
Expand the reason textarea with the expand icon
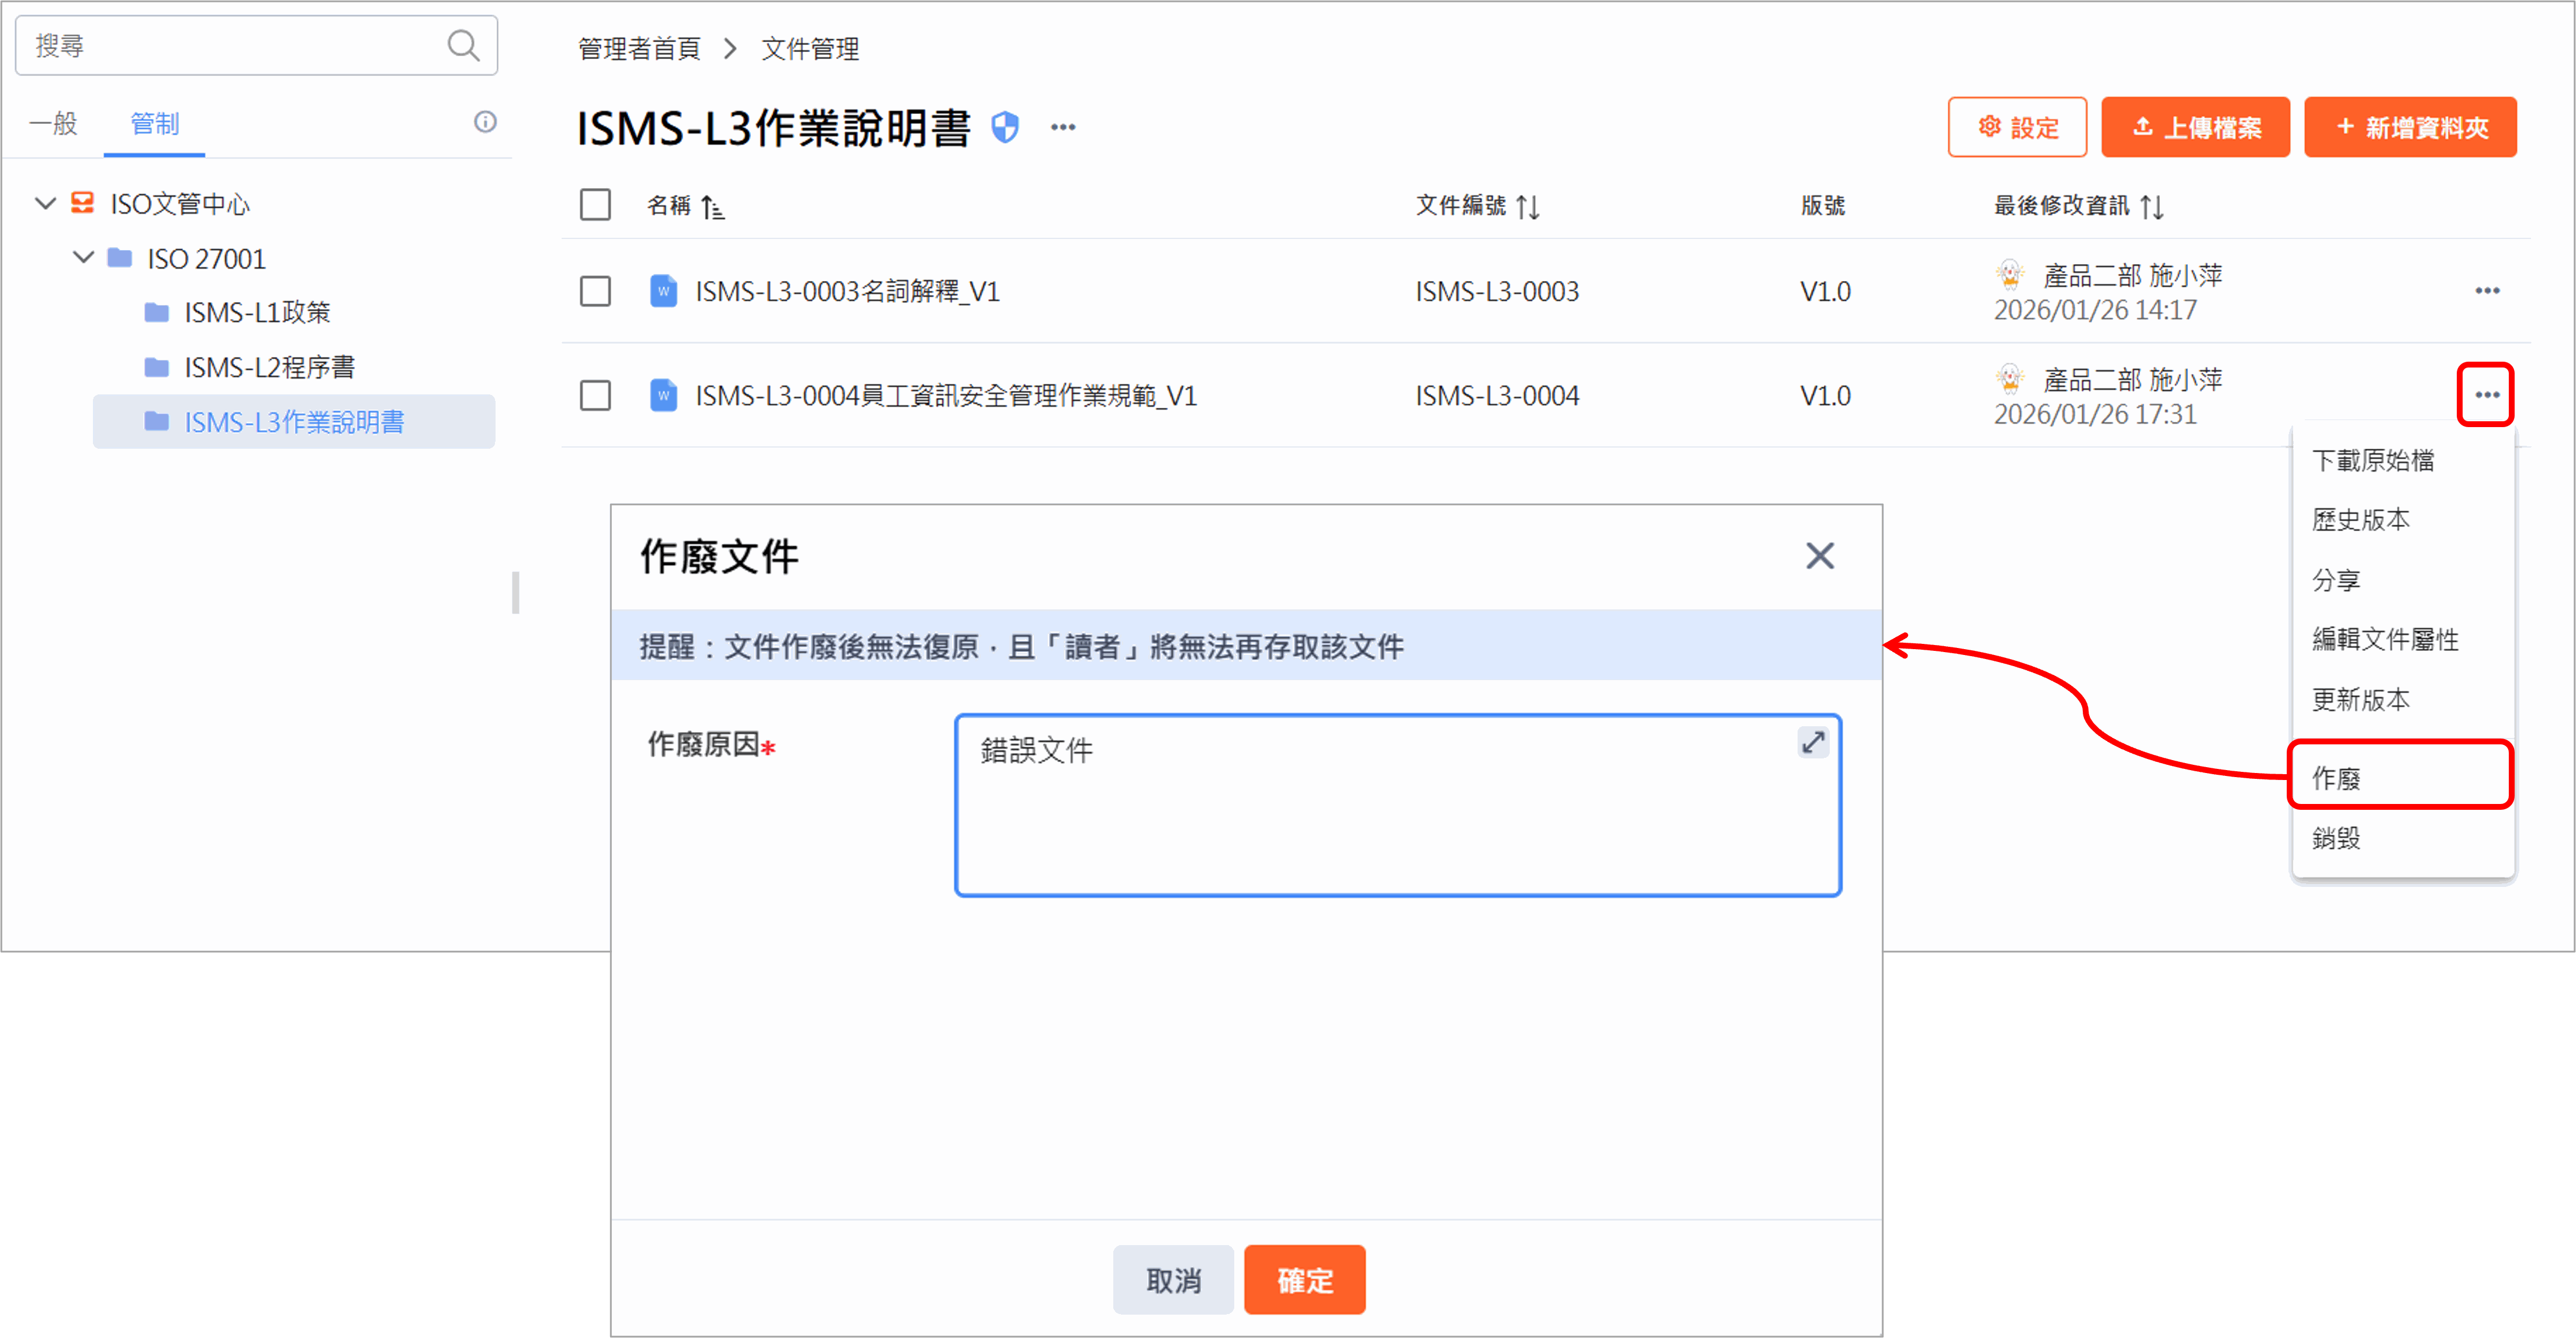pyautogui.click(x=1813, y=742)
